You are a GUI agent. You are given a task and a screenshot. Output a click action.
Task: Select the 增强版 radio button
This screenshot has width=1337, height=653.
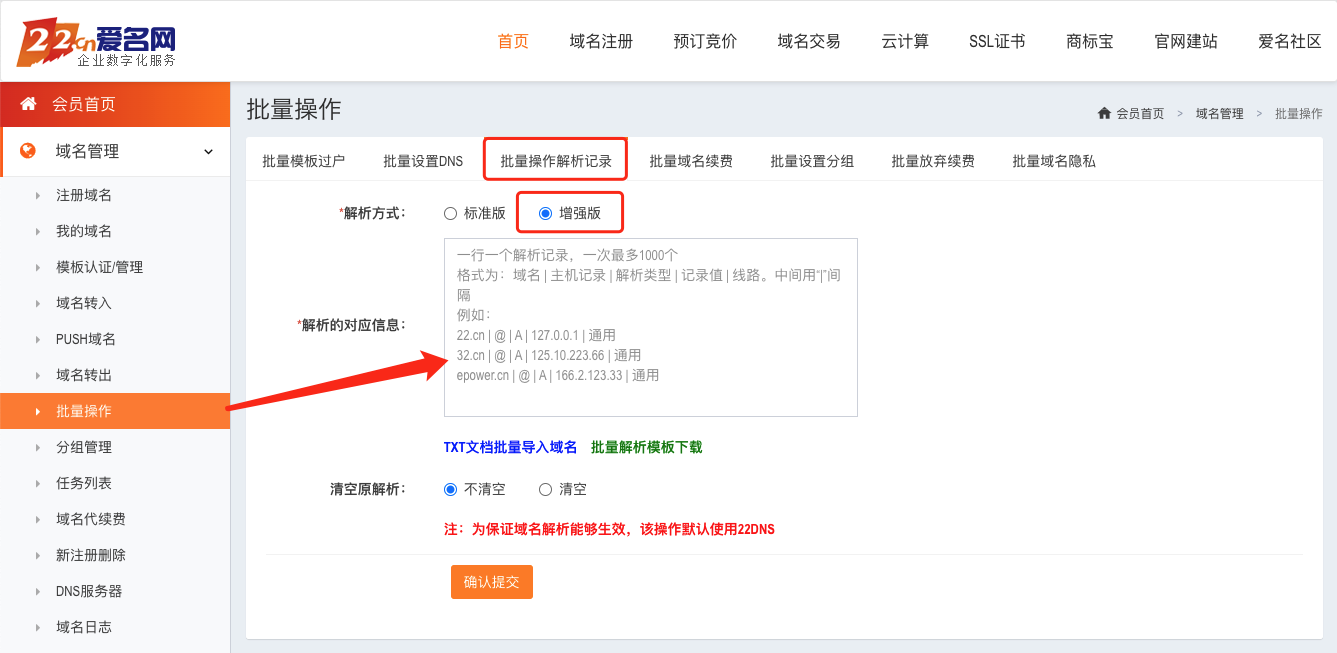point(545,213)
